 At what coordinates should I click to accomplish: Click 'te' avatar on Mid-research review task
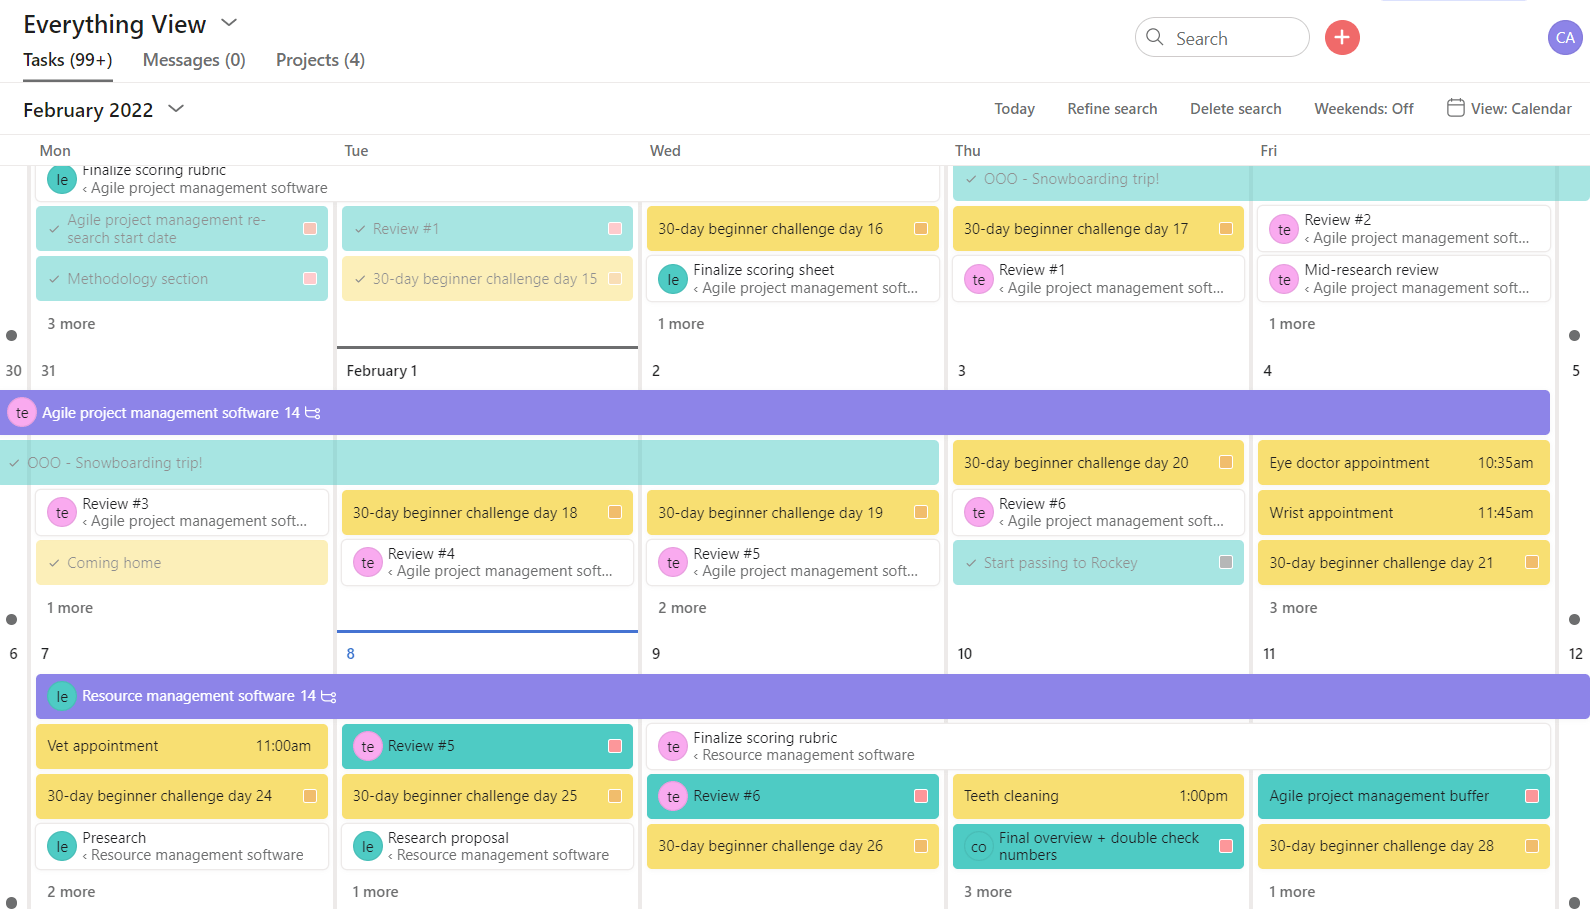pyautogui.click(x=1284, y=280)
